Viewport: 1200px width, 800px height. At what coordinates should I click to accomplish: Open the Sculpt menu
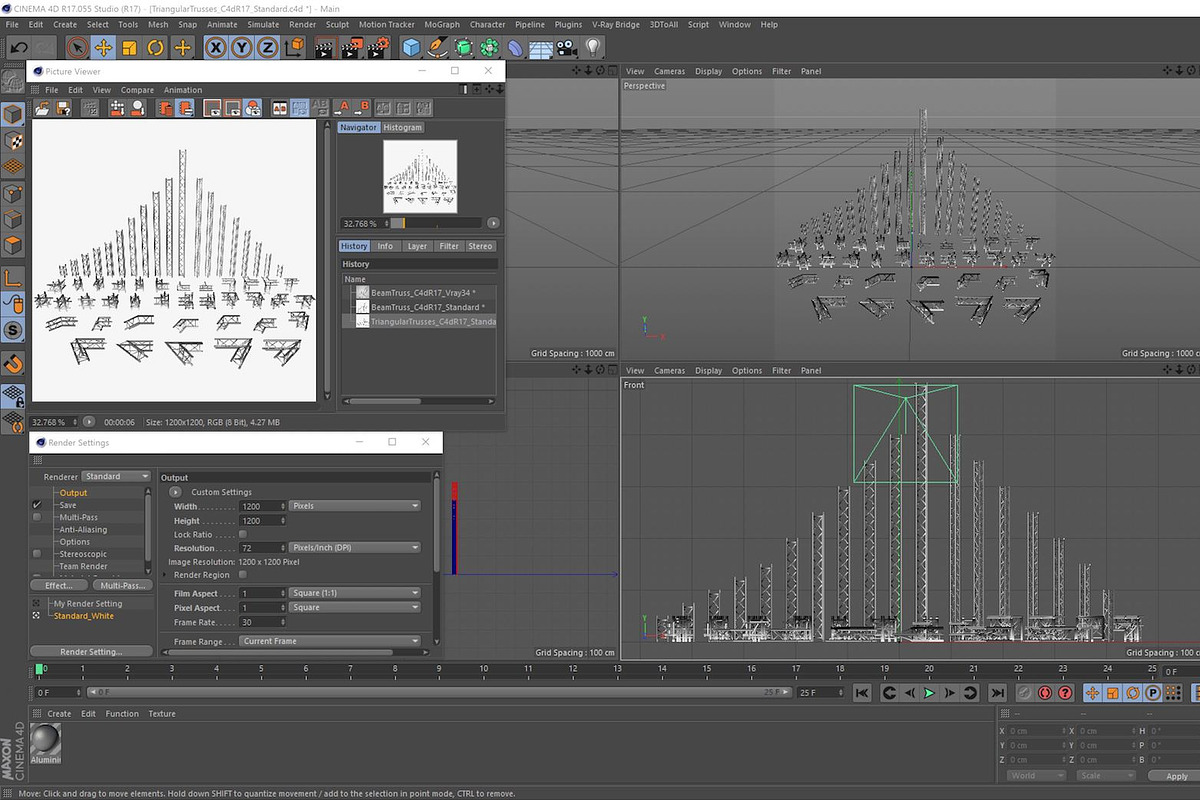click(x=337, y=24)
